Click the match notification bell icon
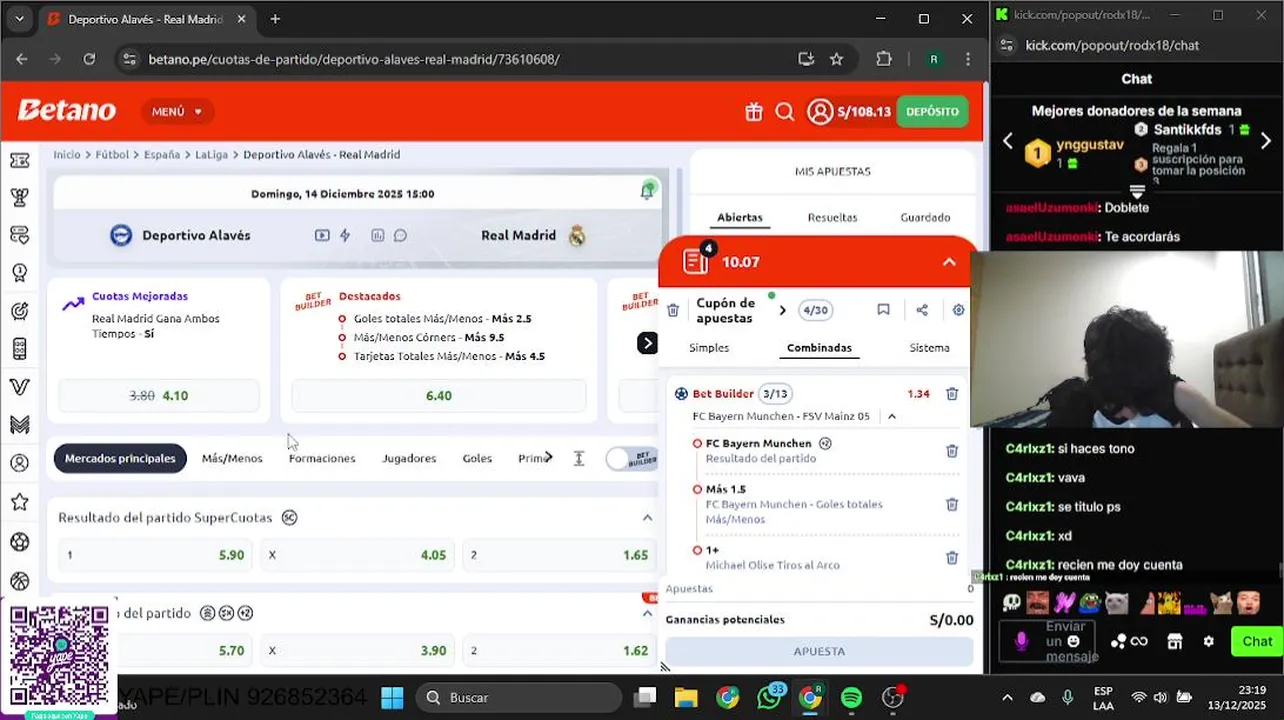Screen dimensions: 1284x720 coord(648,191)
